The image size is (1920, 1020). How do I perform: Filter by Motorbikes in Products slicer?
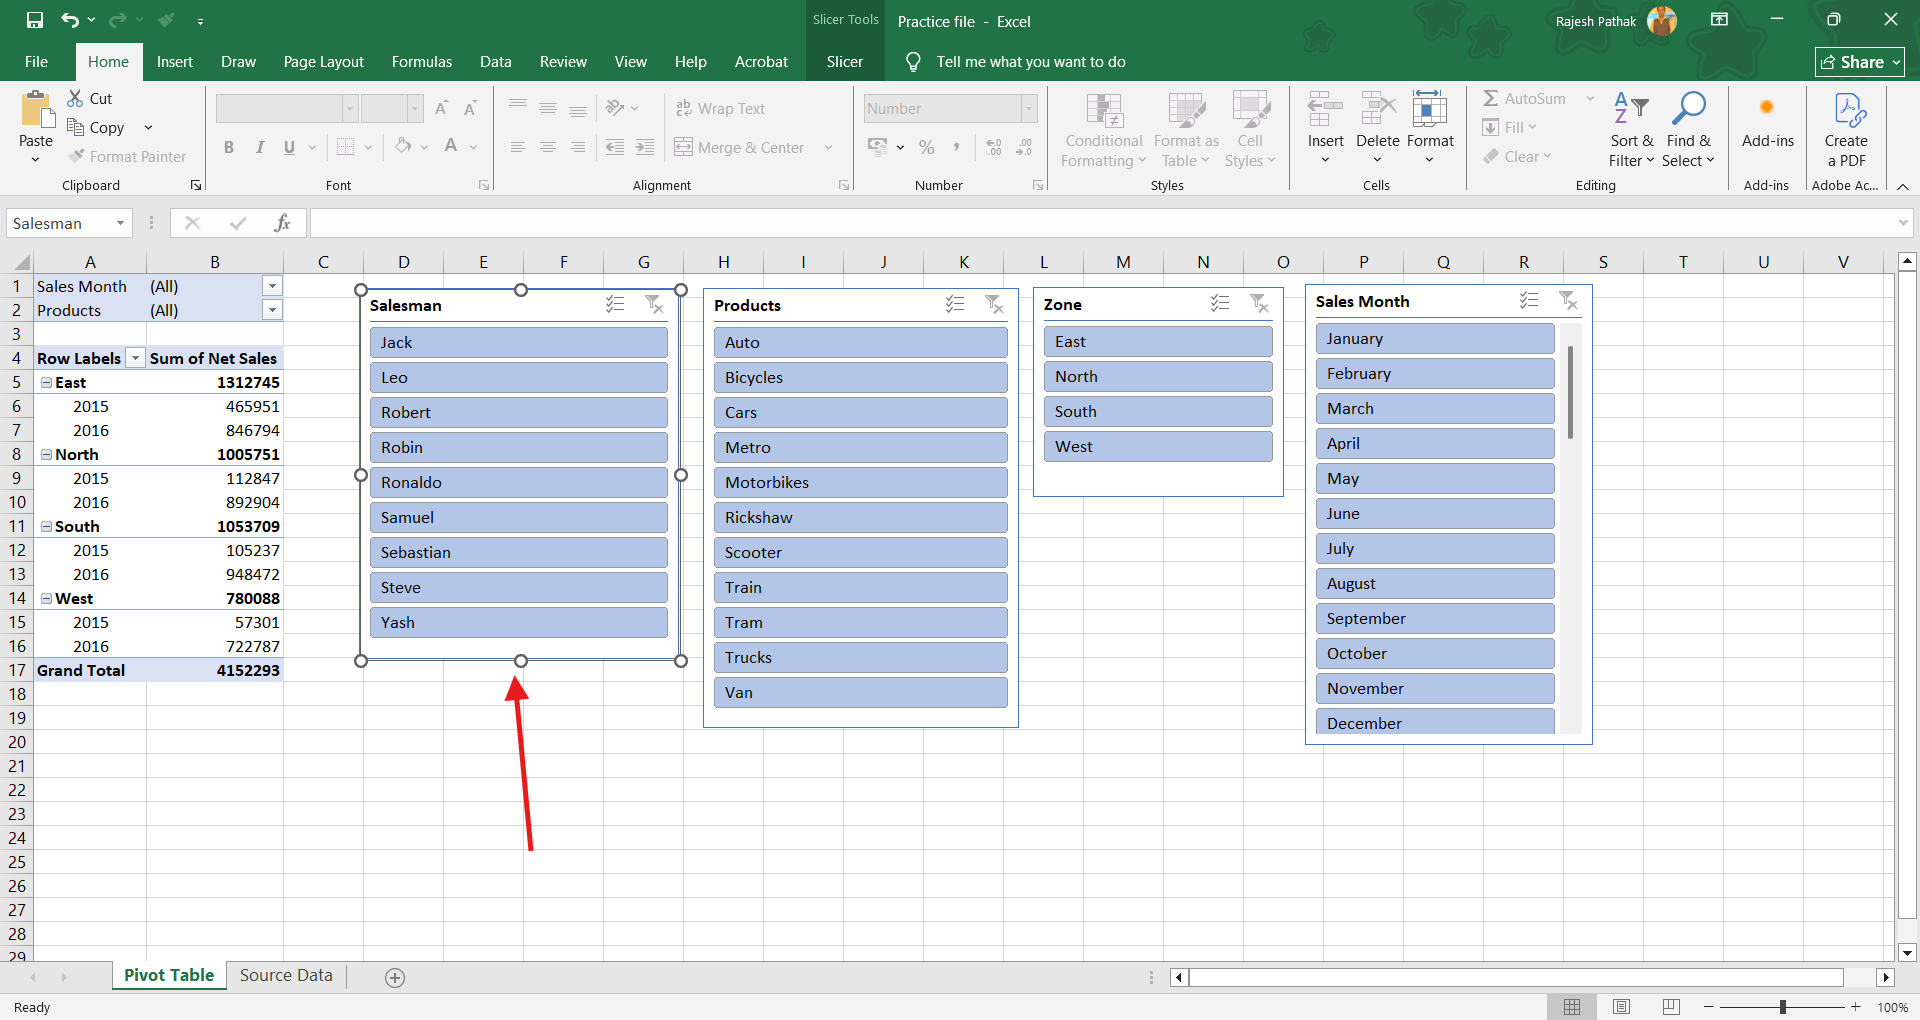[860, 482]
